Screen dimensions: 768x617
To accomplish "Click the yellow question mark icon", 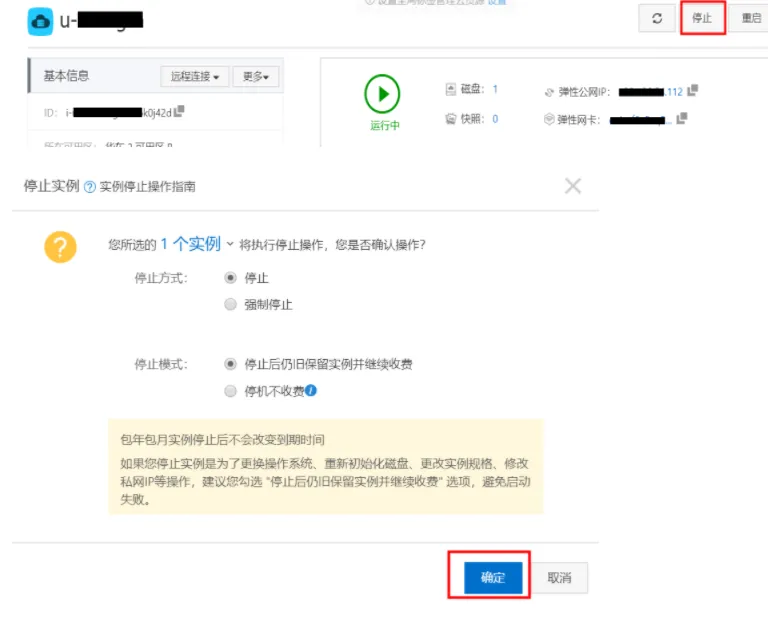I will pyautogui.click(x=60, y=247).
